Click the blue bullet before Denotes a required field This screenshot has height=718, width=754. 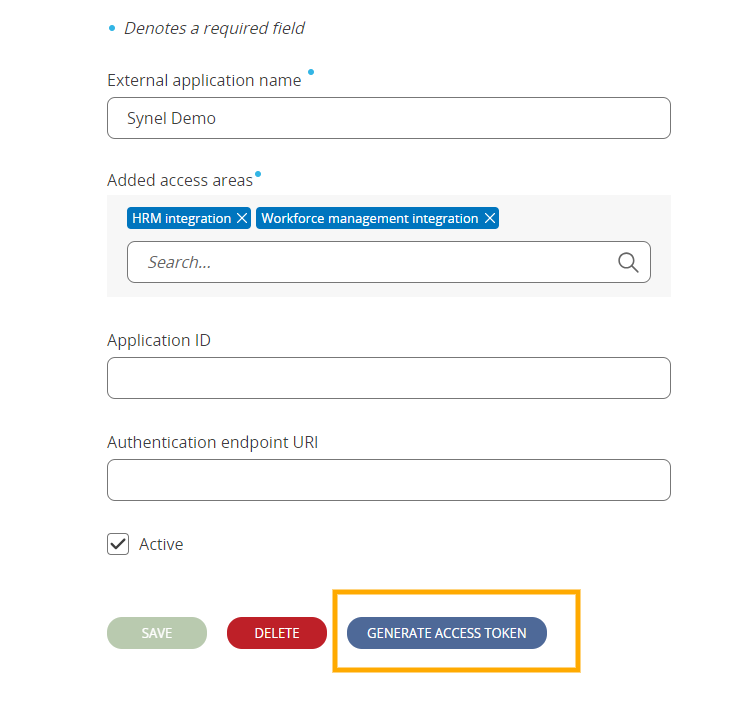(x=112, y=28)
